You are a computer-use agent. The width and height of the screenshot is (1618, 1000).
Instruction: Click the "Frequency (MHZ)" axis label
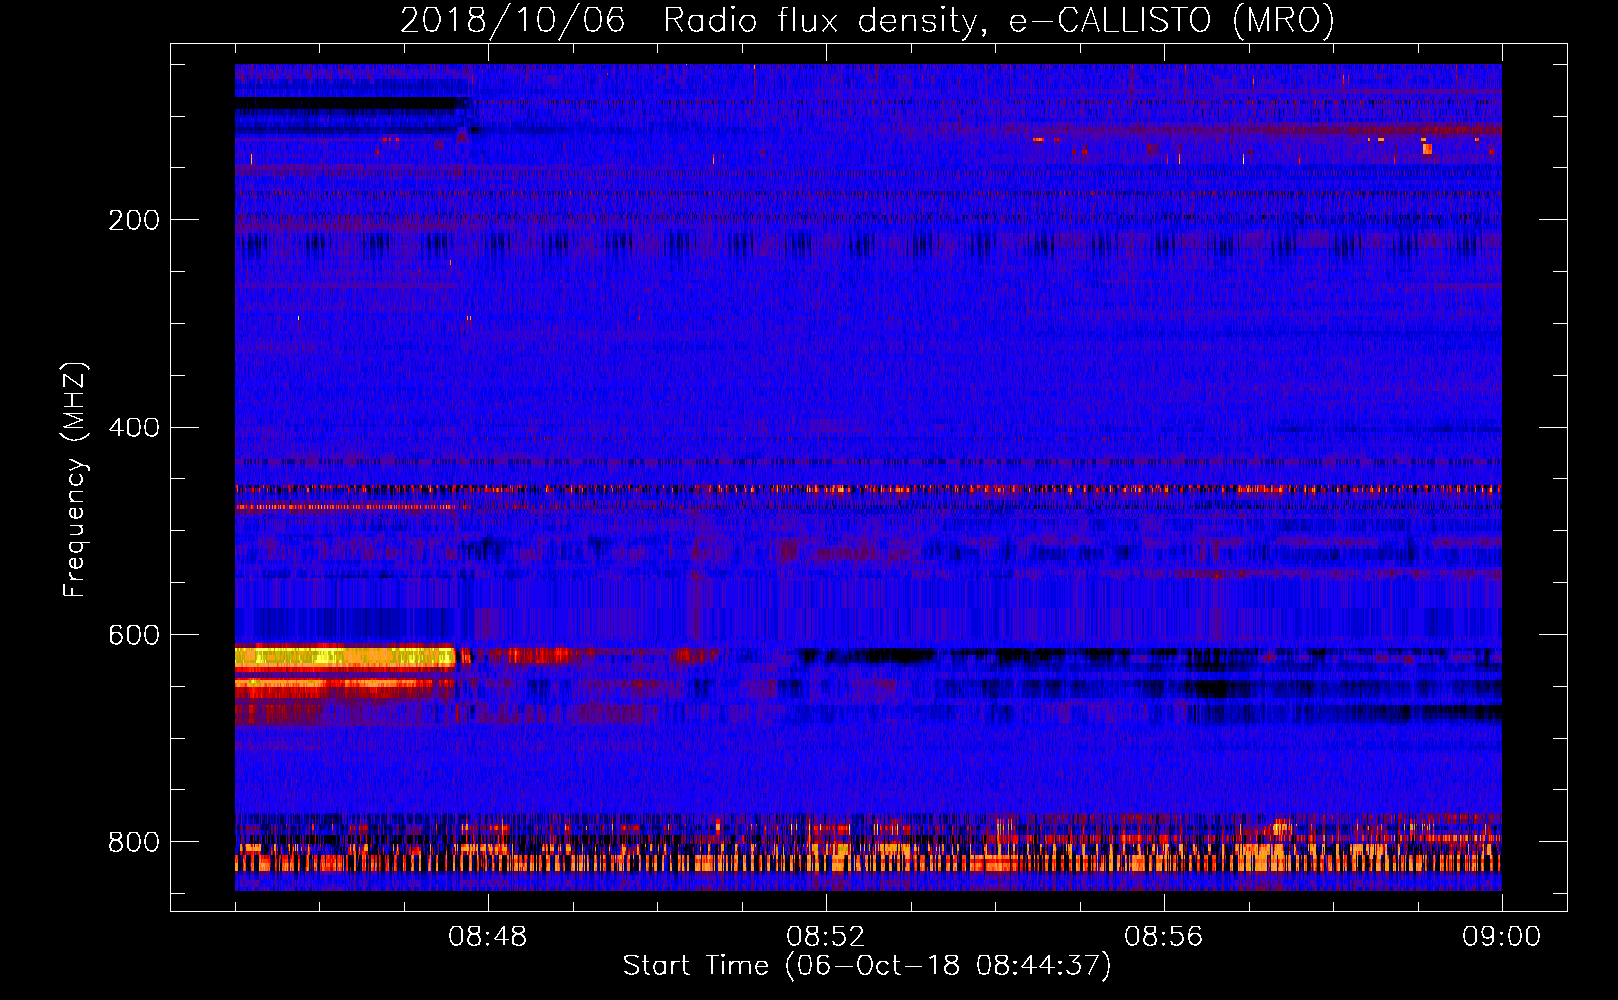tap(75, 479)
